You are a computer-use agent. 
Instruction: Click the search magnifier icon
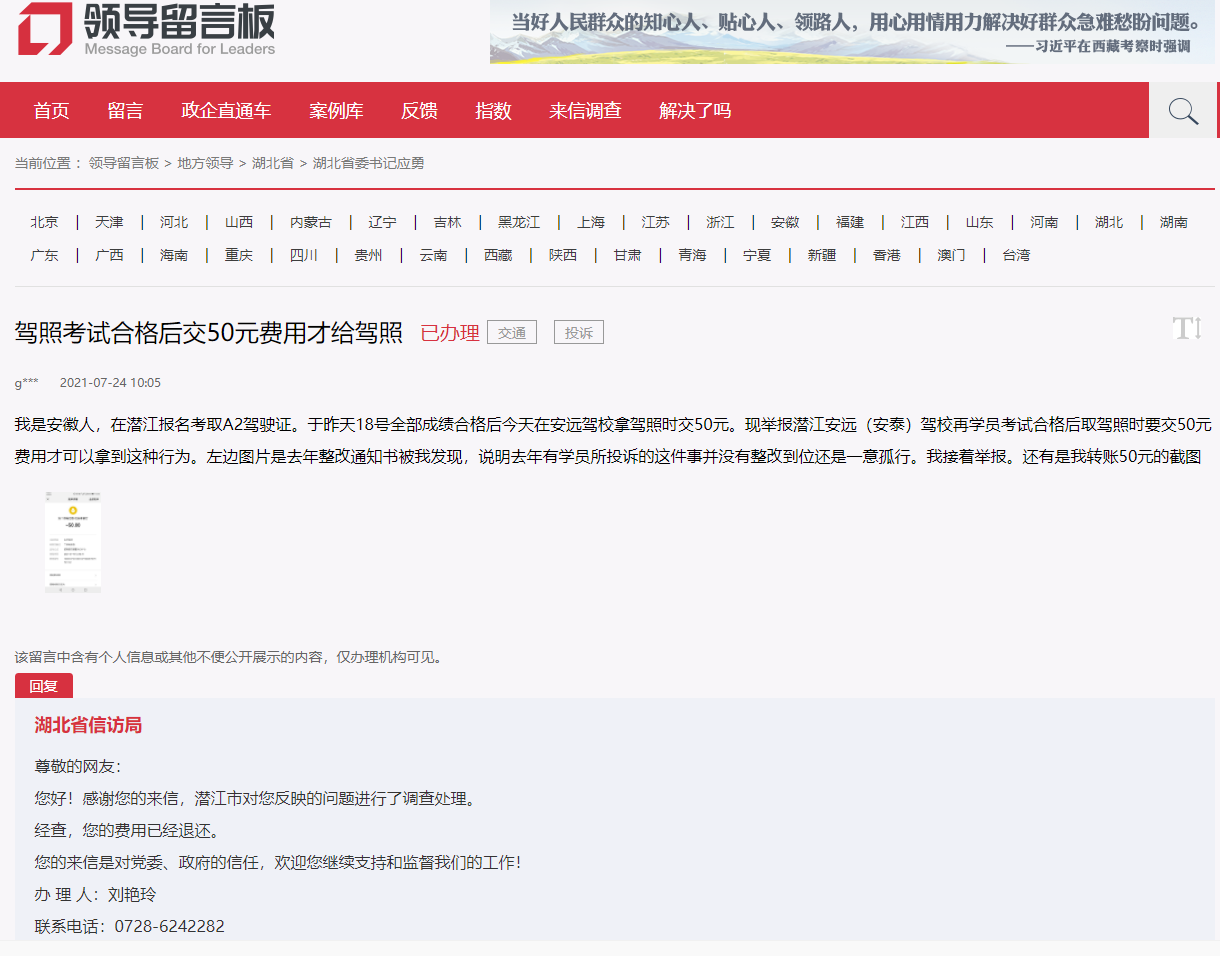click(1183, 111)
